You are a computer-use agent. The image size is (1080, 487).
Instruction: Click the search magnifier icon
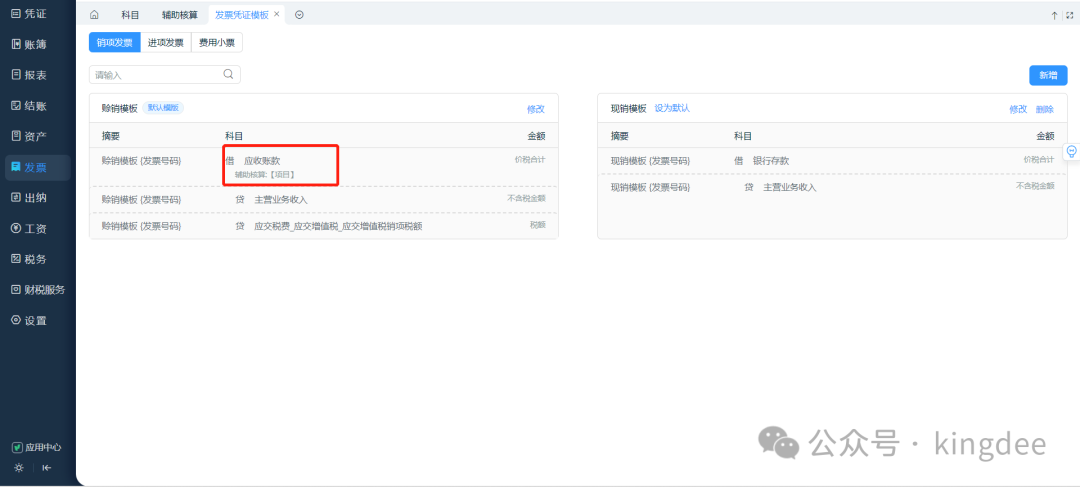228,74
